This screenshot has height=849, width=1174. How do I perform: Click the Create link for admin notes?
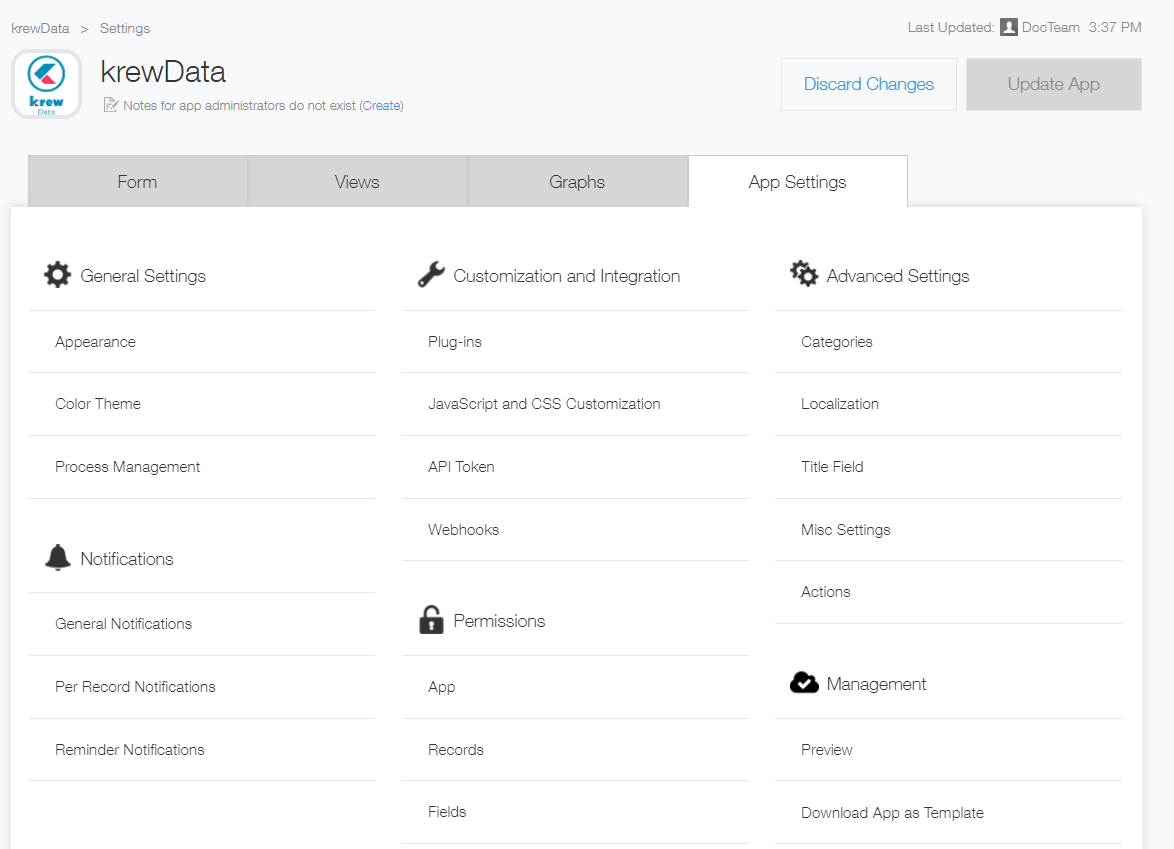click(381, 105)
